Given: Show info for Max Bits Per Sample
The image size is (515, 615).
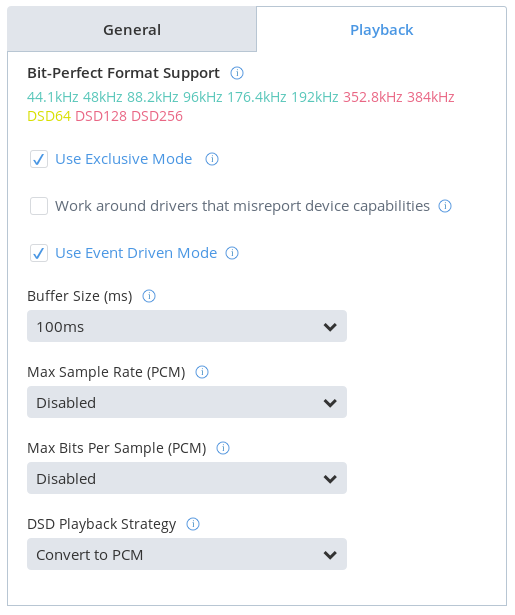Looking at the screenshot, I should (223, 448).
